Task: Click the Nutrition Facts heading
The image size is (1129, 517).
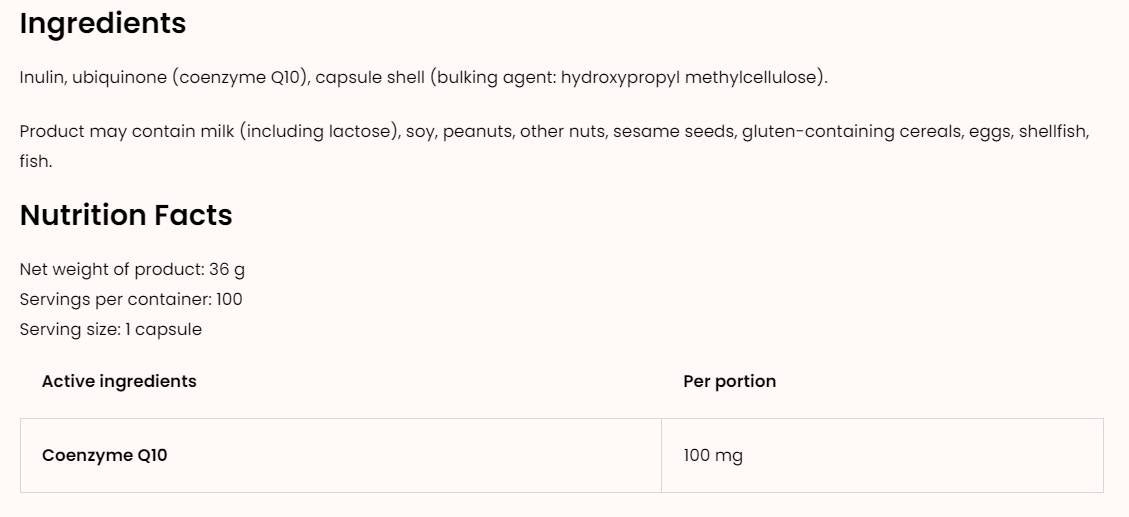Action: 126,215
